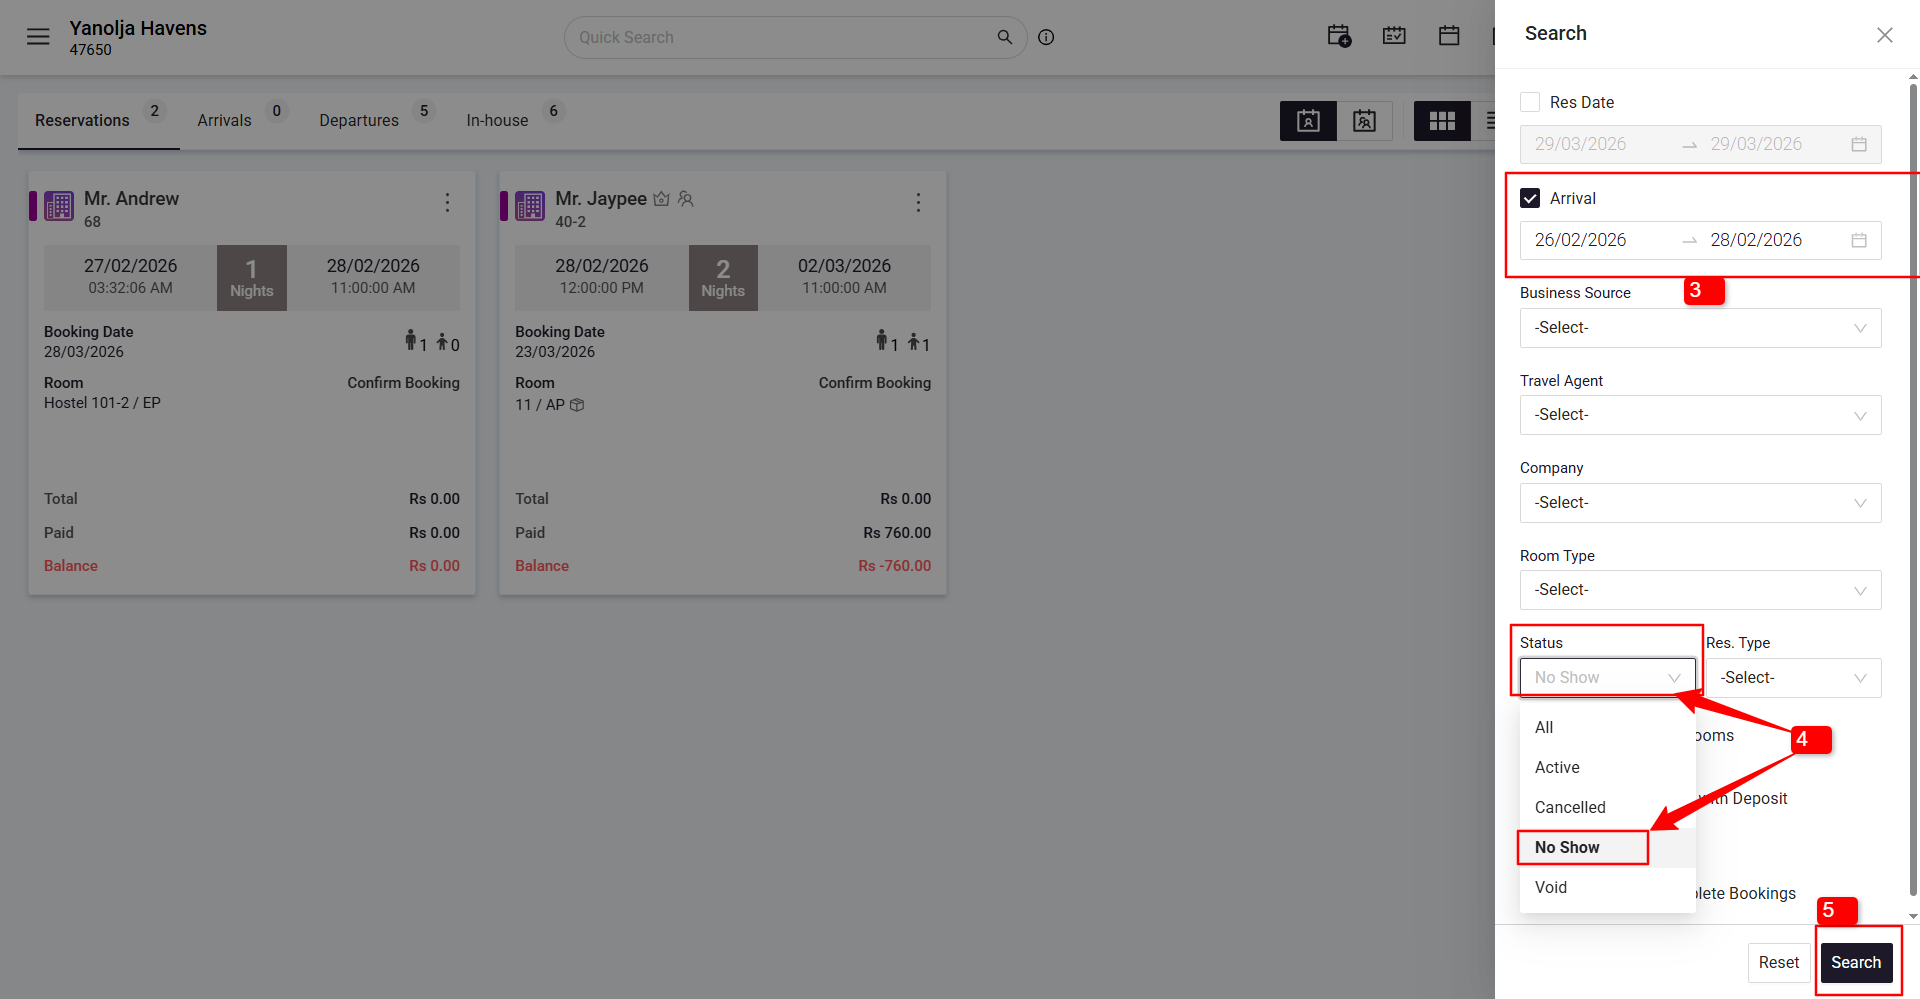Screen dimensions: 1920x999
Task: Enable the Res Date checkbox
Action: [x=1530, y=102]
